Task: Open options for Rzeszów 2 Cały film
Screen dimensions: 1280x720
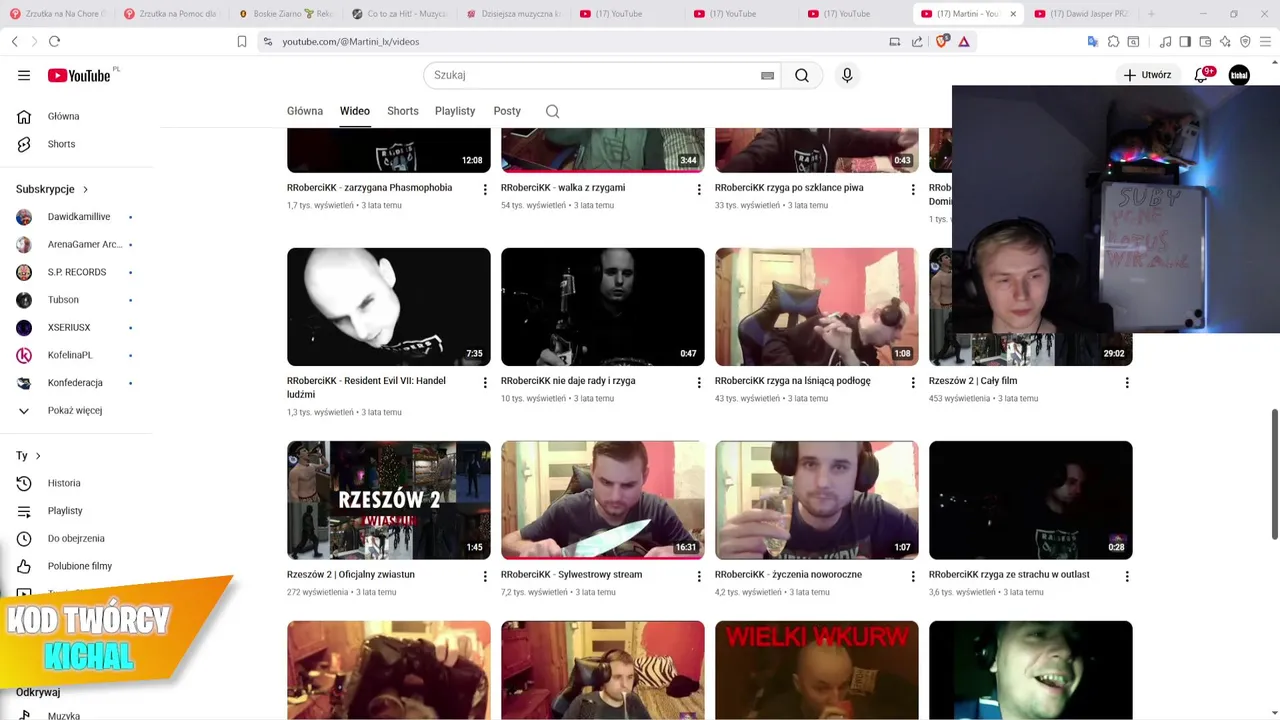Action: pyautogui.click(x=1127, y=382)
